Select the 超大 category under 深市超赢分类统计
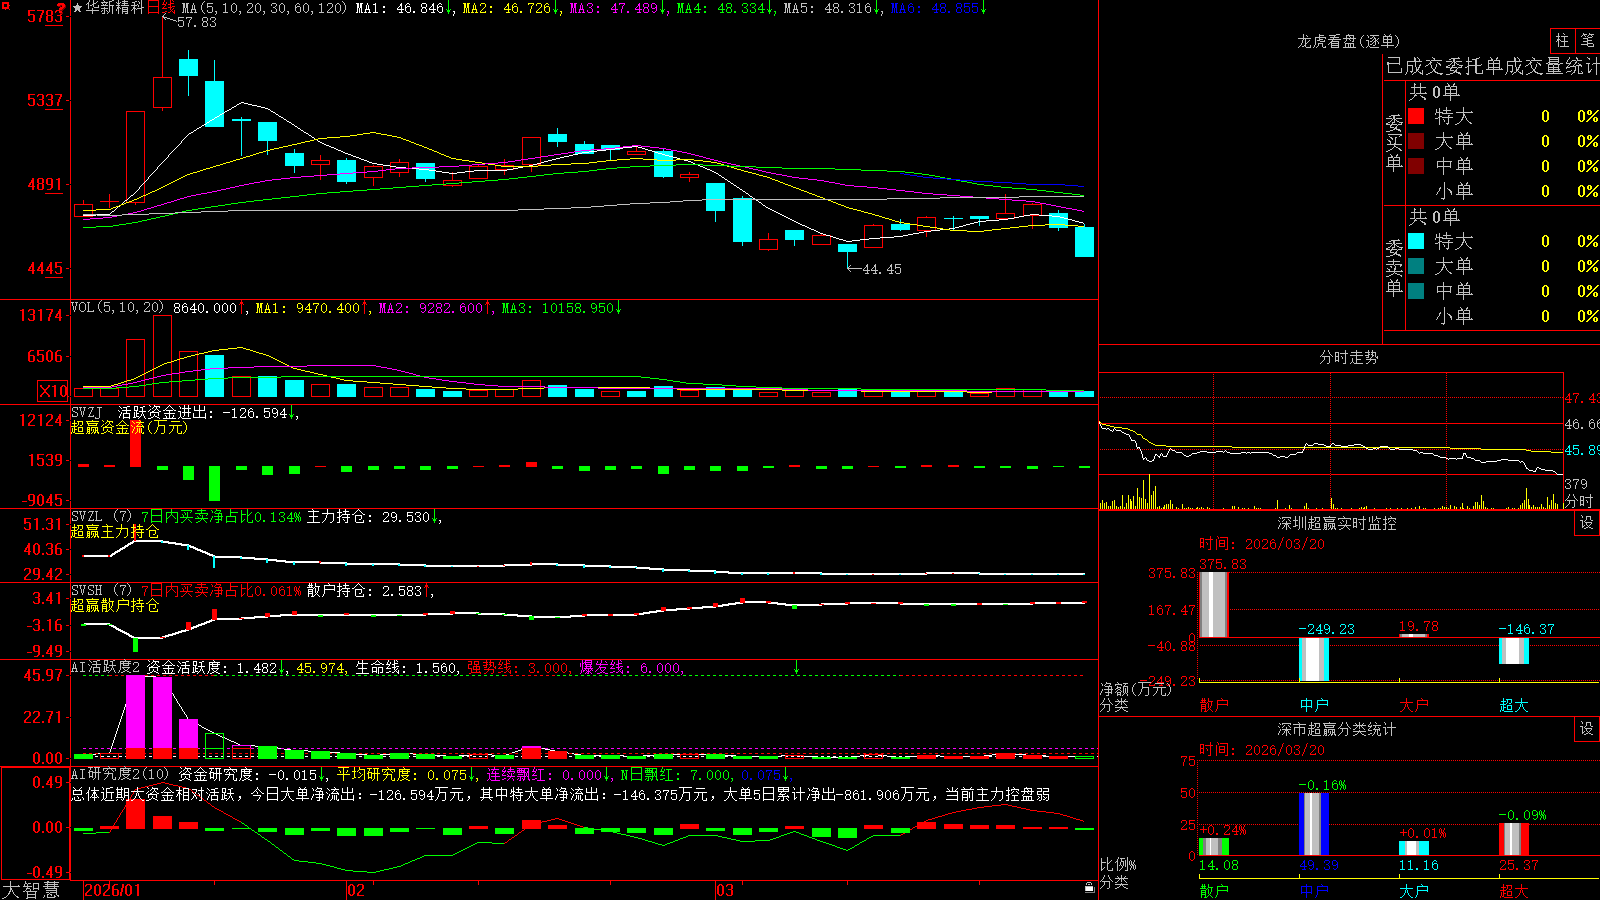1600x900 pixels. pyautogui.click(x=1514, y=891)
